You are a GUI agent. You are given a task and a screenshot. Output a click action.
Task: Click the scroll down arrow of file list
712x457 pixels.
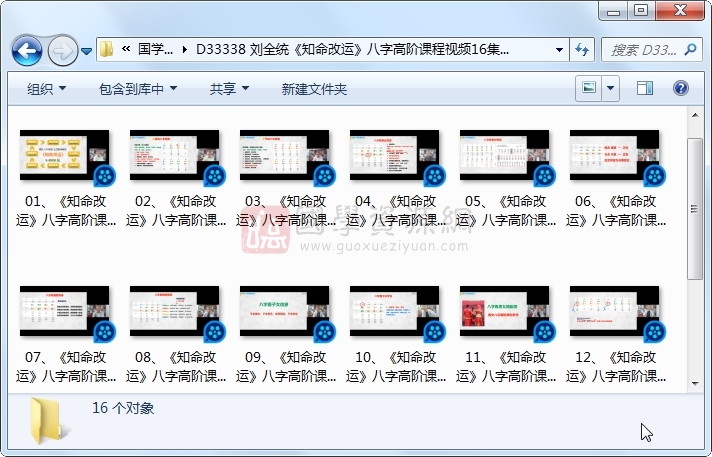click(x=695, y=384)
